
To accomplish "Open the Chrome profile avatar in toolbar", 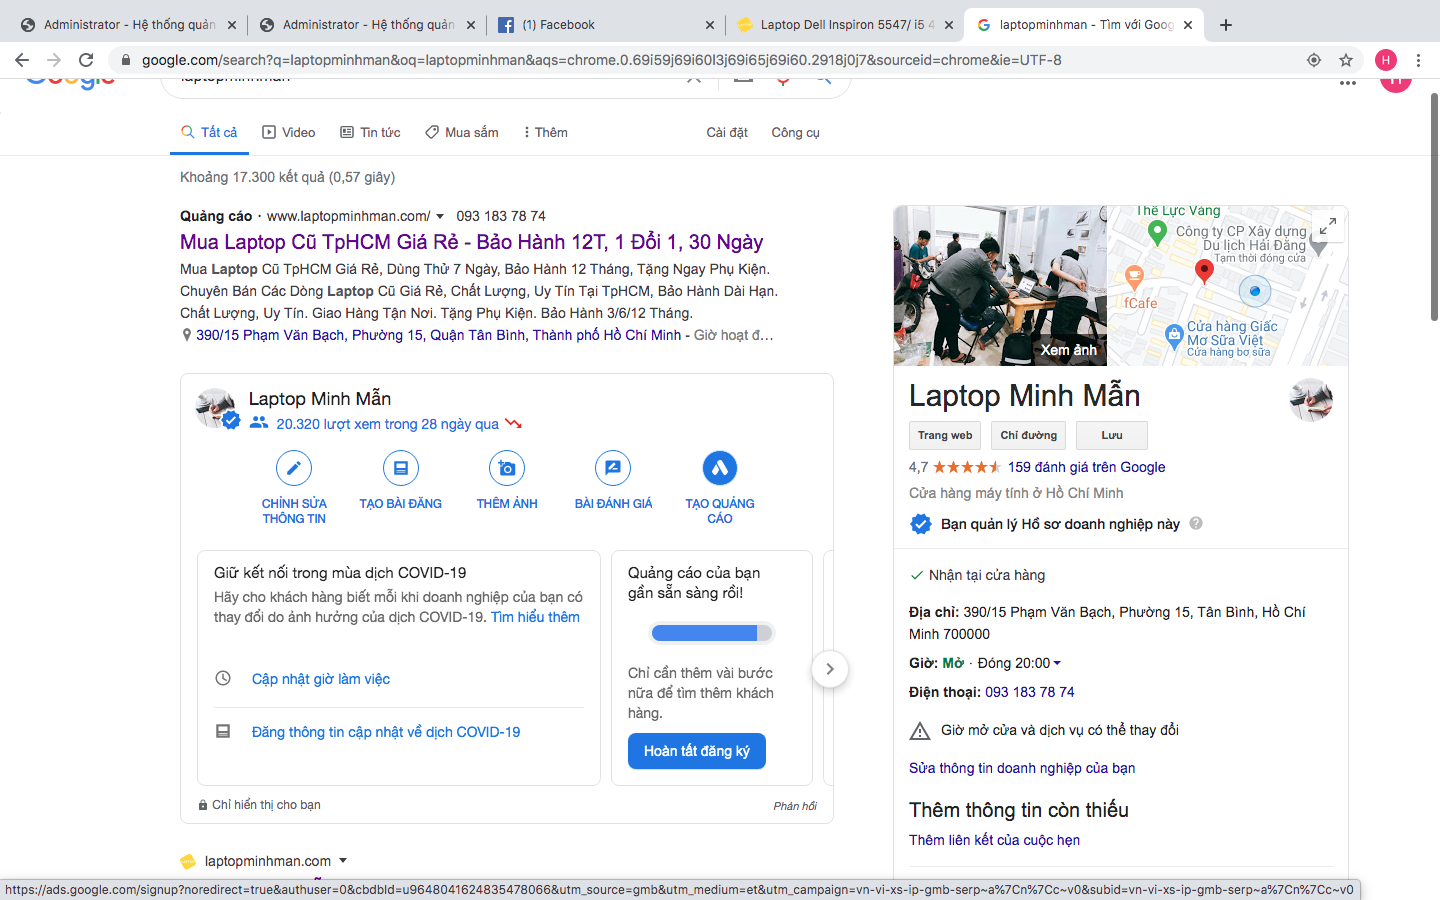I will point(1386,60).
